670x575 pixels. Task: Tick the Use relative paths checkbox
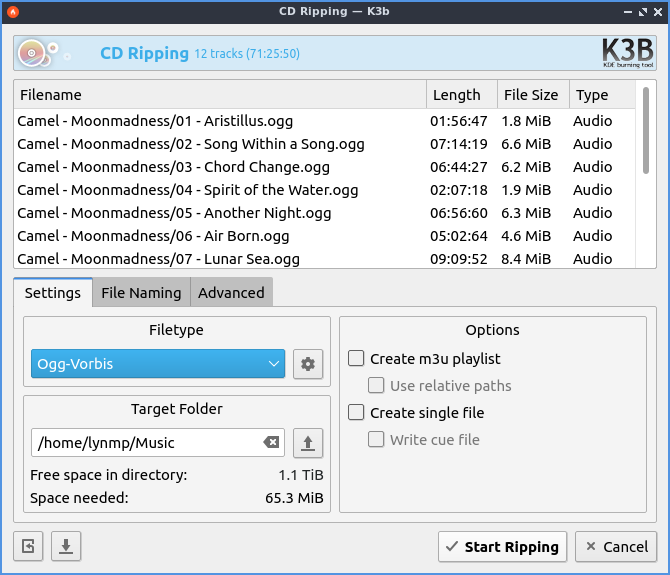tap(376, 386)
